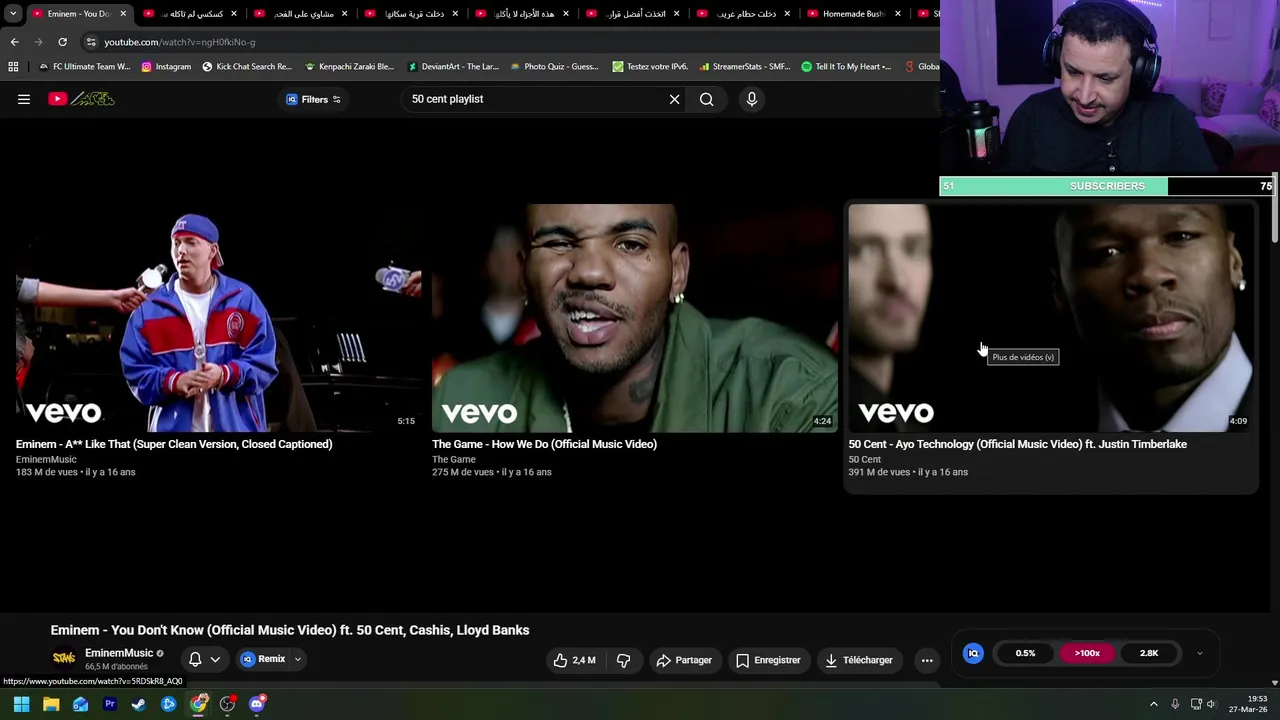
Task: Expand the tab search dropdown arrow
Action: [x=14, y=14]
